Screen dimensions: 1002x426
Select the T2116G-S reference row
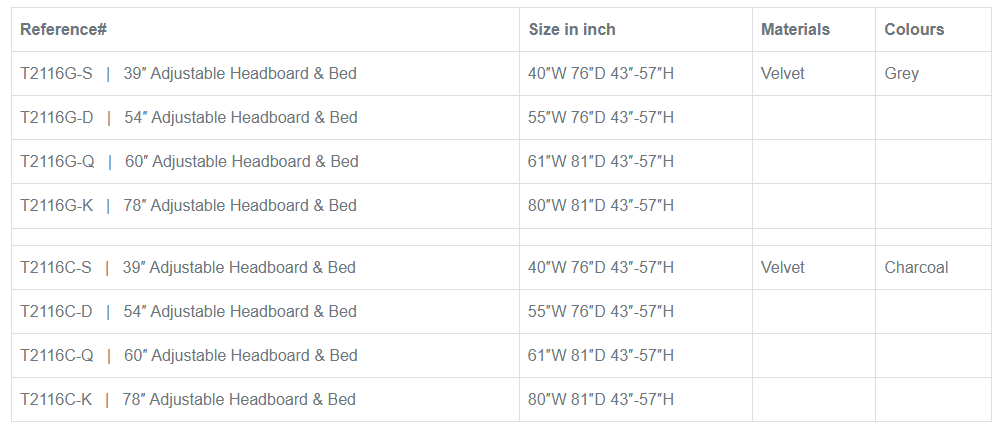tap(188, 73)
